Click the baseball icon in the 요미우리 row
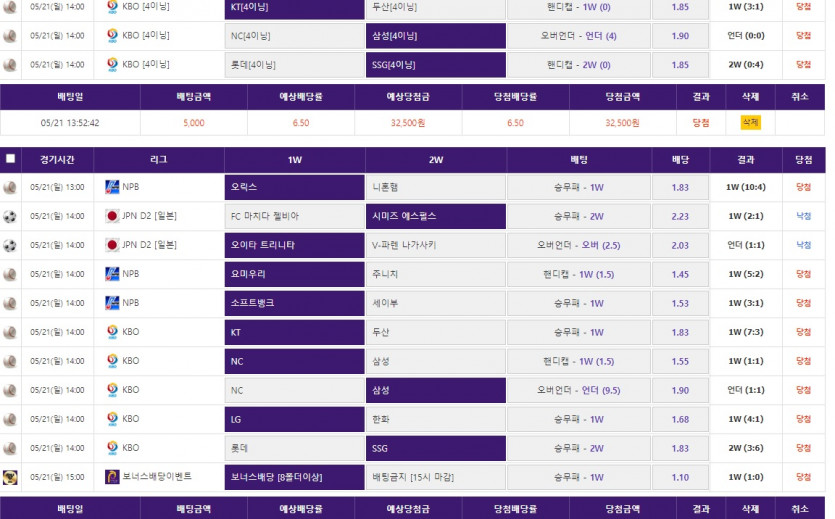Image resolution: width=835 pixels, height=519 pixels. 10,275
